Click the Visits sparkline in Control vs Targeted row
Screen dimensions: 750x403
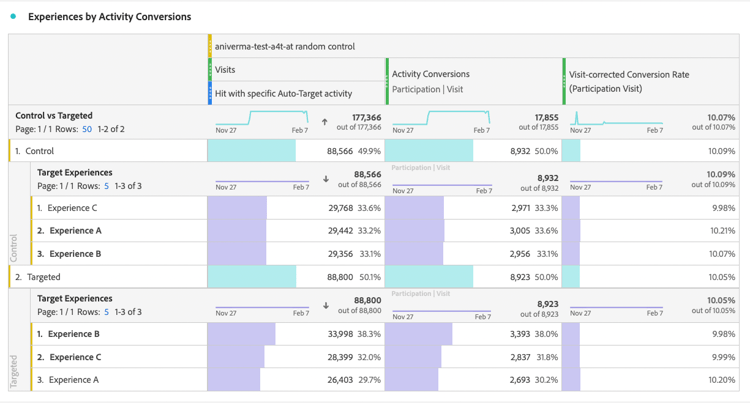(x=262, y=120)
